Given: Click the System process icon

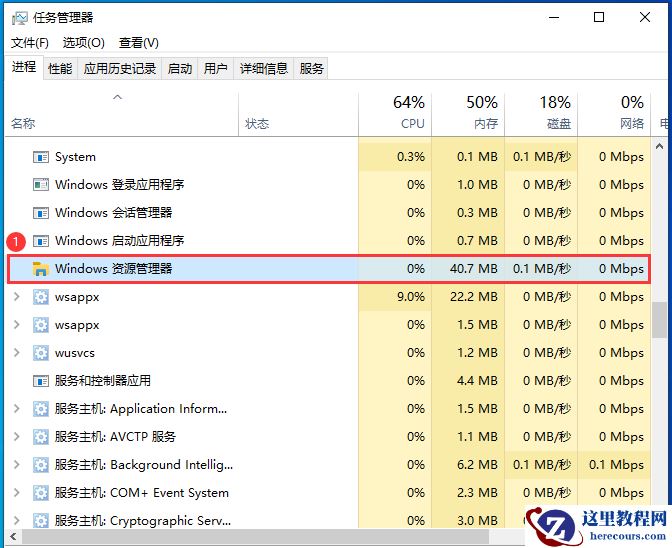Looking at the screenshot, I should click(x=41, y=157).
